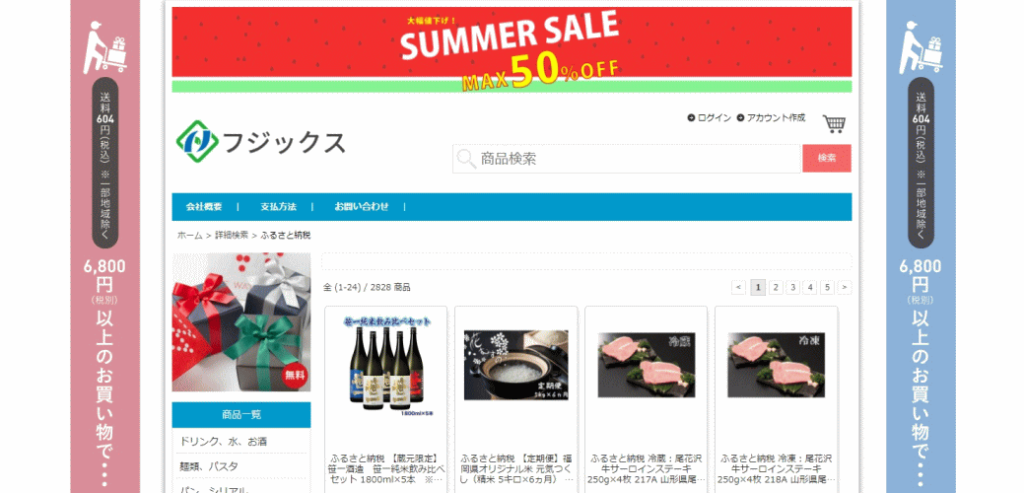Image resolution: width=1024 pixels, height=493 pixels.
Task: Go to previous page arrow
Action: coord(739,287)
